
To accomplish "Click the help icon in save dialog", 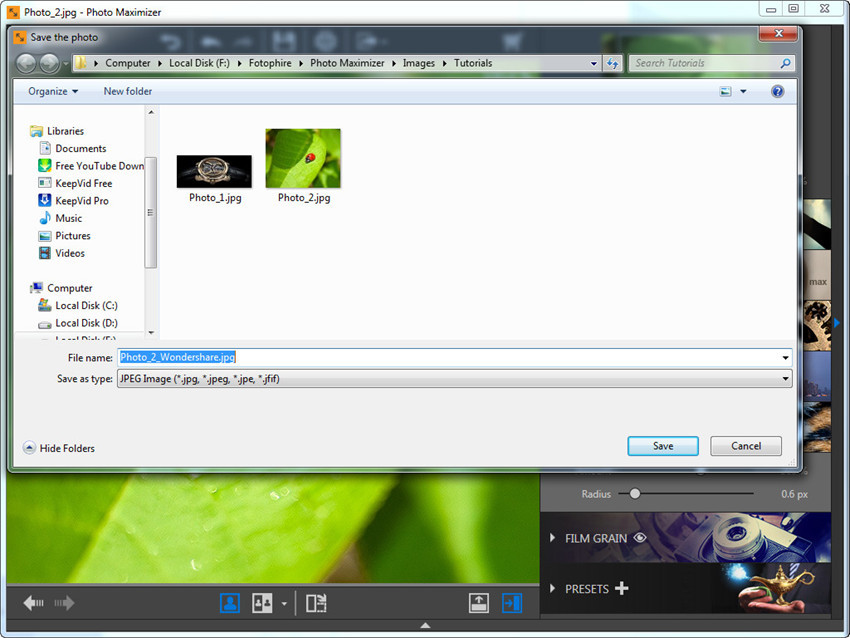I will click(777, 91).
